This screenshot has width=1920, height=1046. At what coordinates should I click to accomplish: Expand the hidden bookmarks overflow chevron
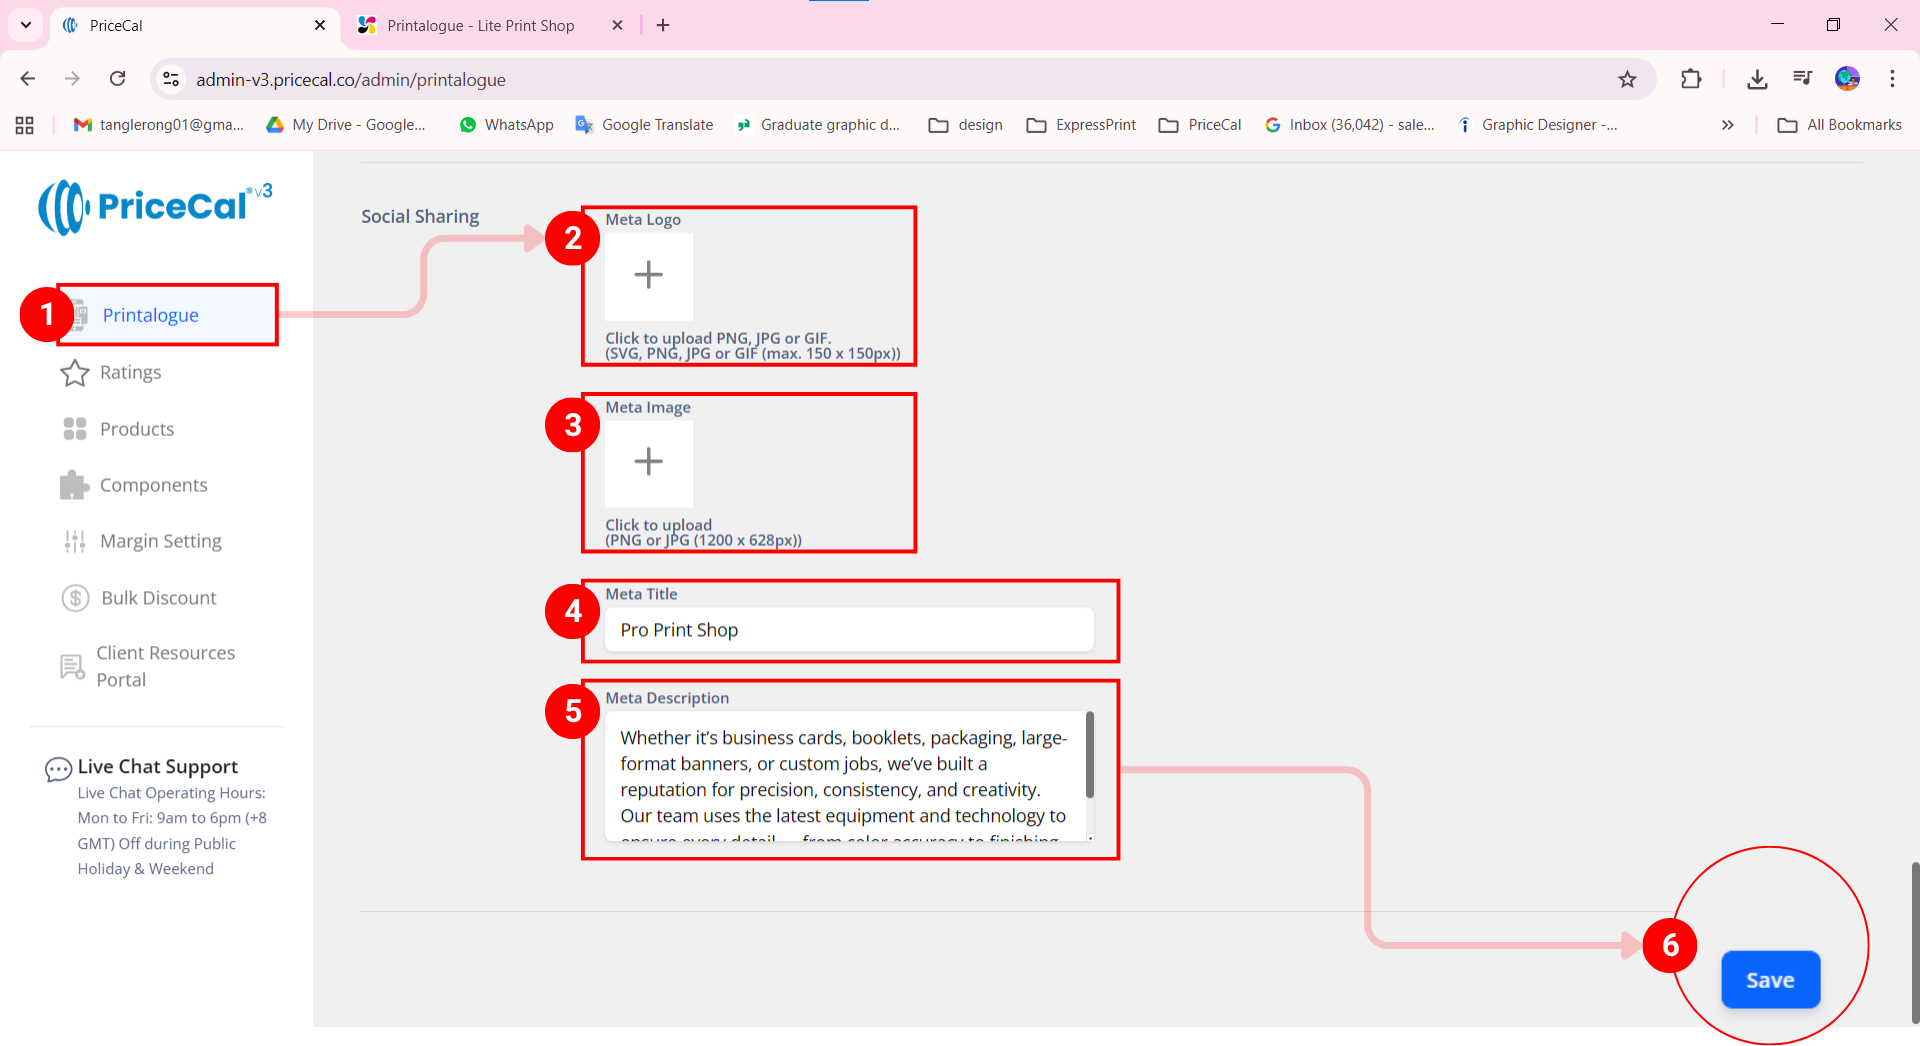pyautogui.click(x=1727, y=125)
